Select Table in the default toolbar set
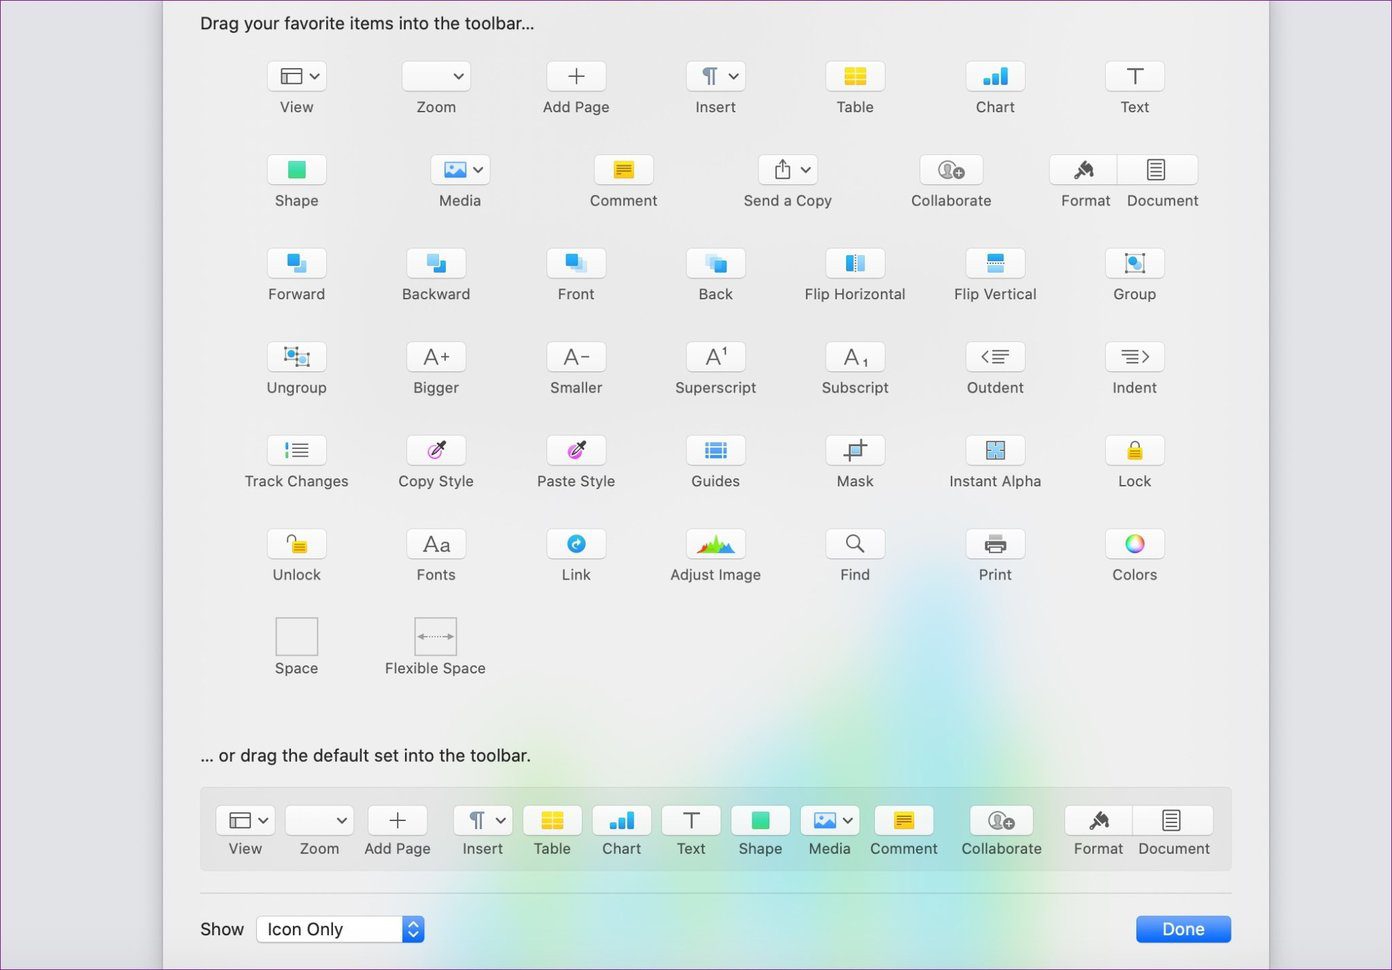Screen dimensions: 1392x970 tap(552, 820)
